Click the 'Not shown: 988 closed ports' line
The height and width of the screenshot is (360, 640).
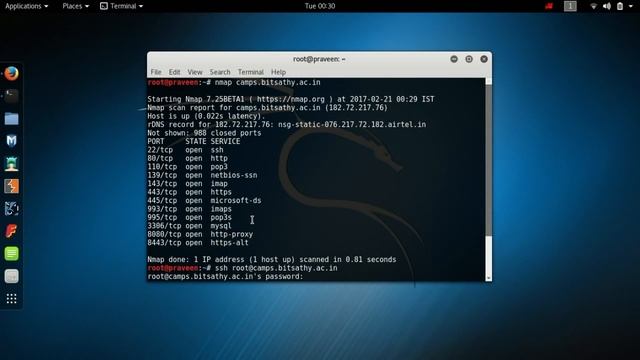204,133
